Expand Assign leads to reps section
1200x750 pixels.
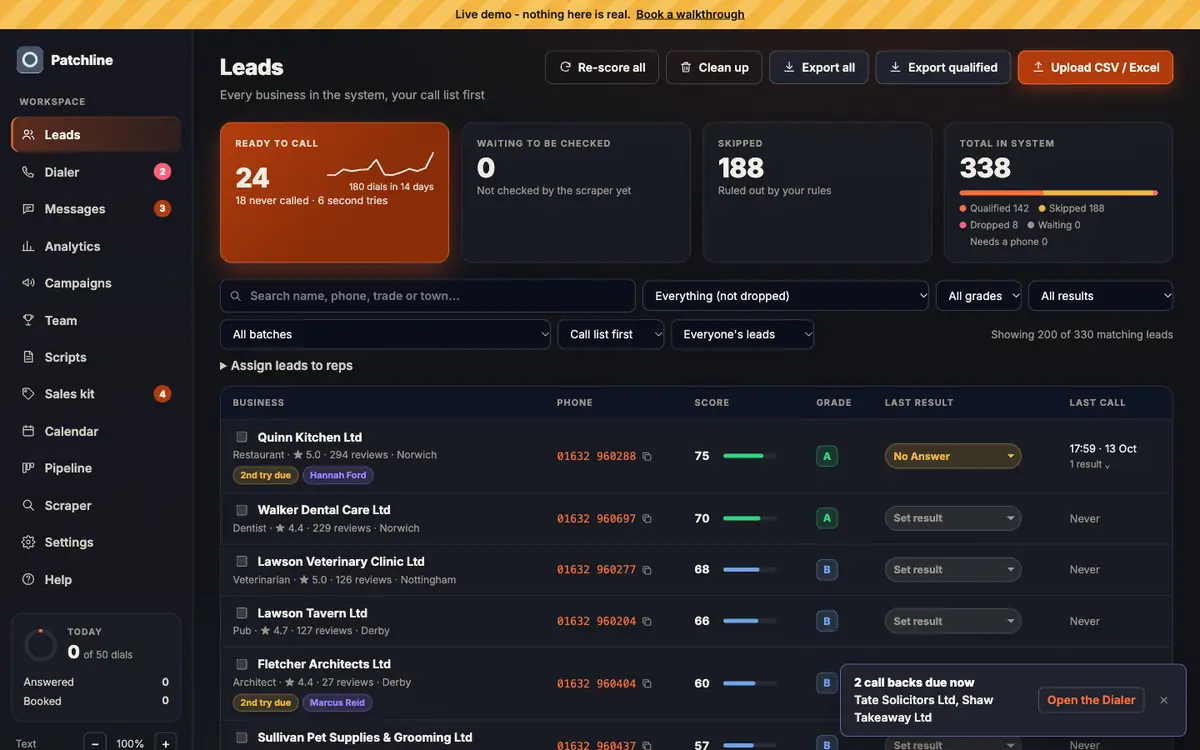pyautogui.click(x=286, y=366)
